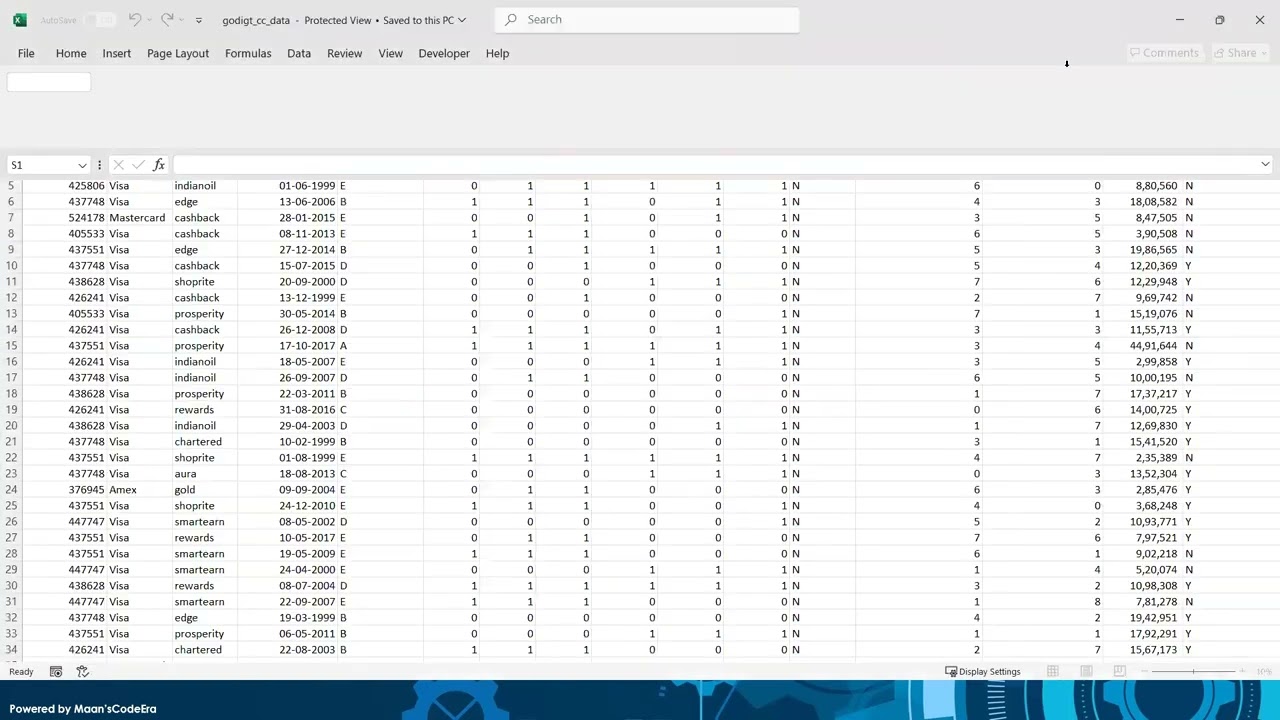Select row header 5
The width and height of the screenshot is (1280, 720).
[x=11, y=186]
